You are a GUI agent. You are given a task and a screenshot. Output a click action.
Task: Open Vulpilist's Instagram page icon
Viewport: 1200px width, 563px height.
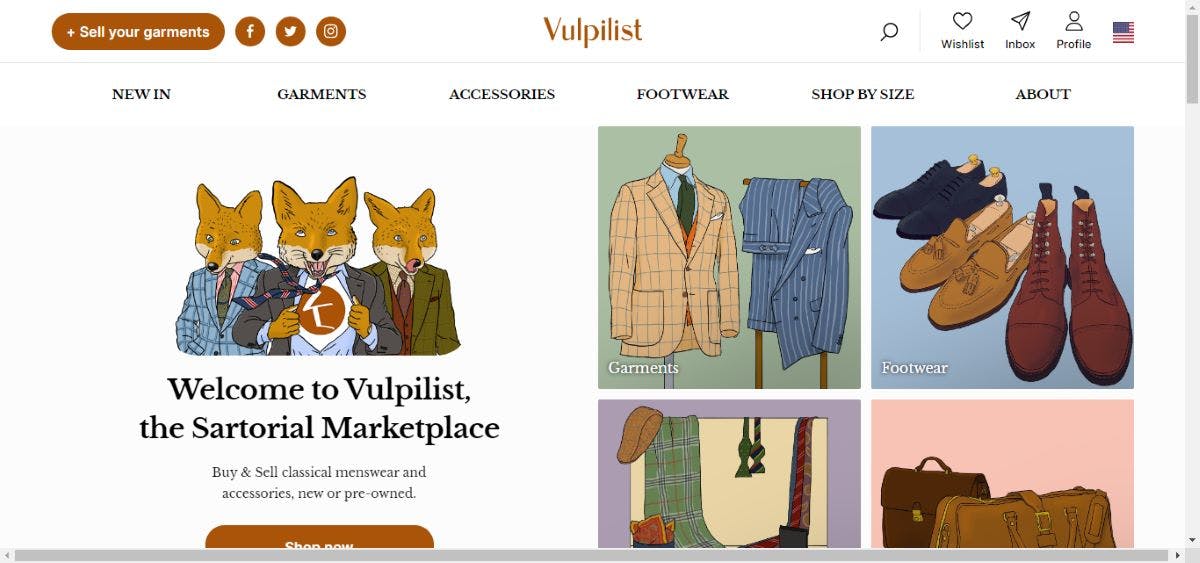pyautogui.click(x=331, y=32)
